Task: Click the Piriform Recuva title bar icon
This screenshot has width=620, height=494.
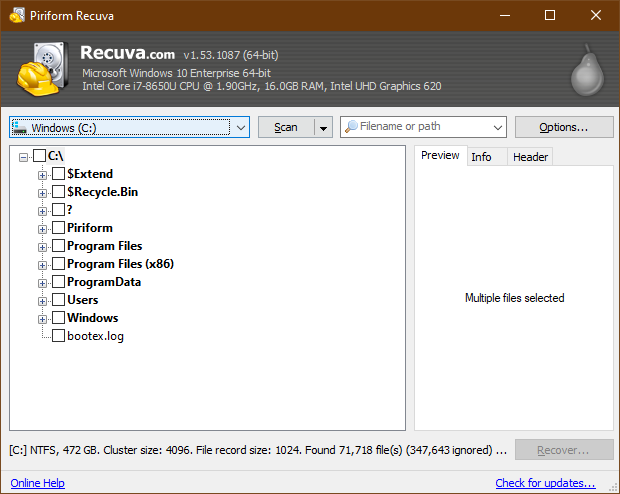Action: (17, 15)
